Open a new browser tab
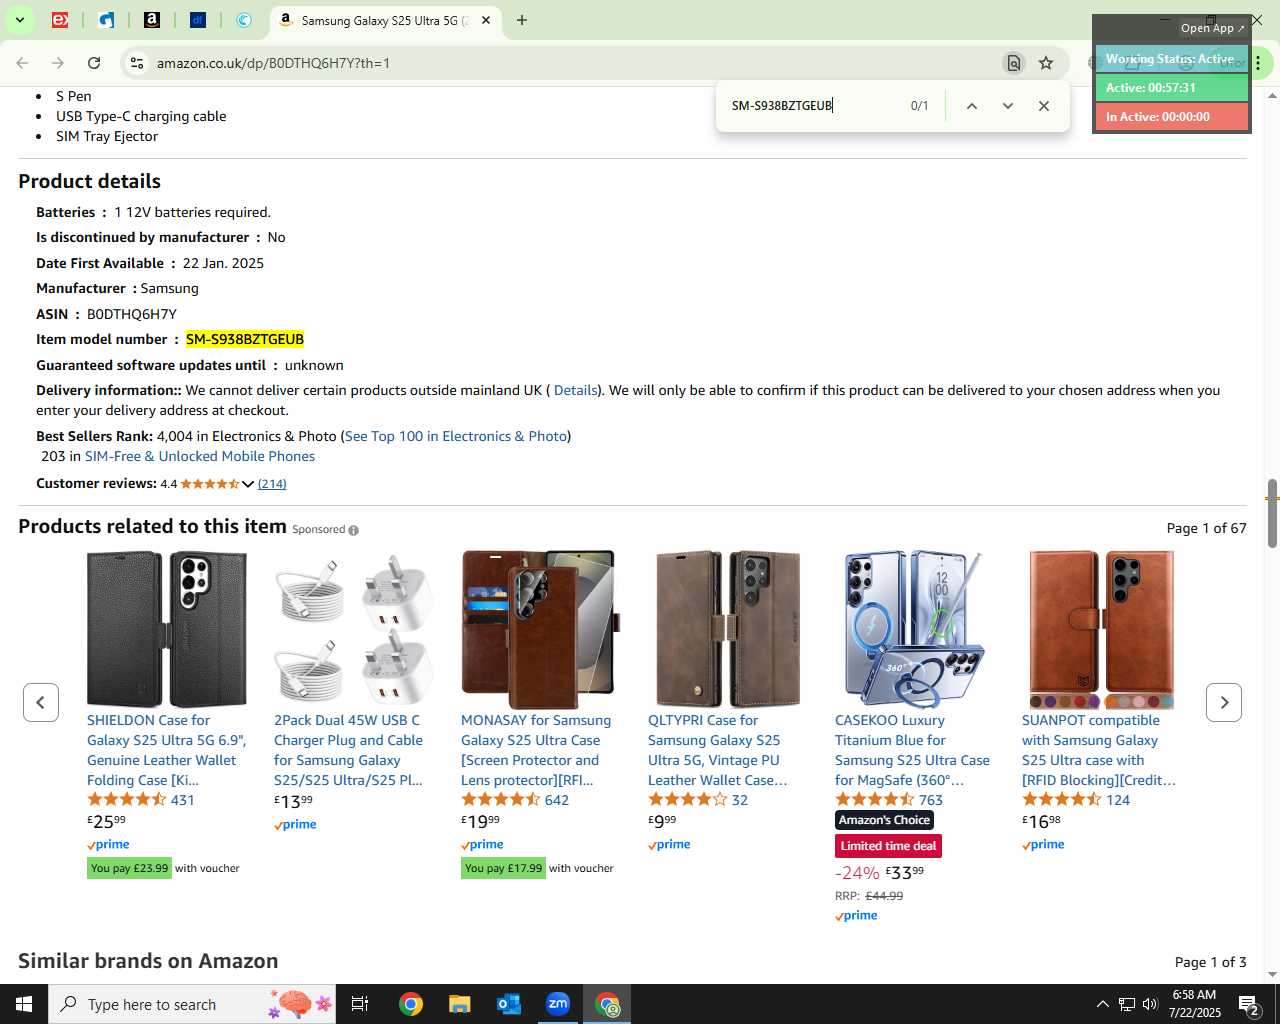 [x=522, y=20]
